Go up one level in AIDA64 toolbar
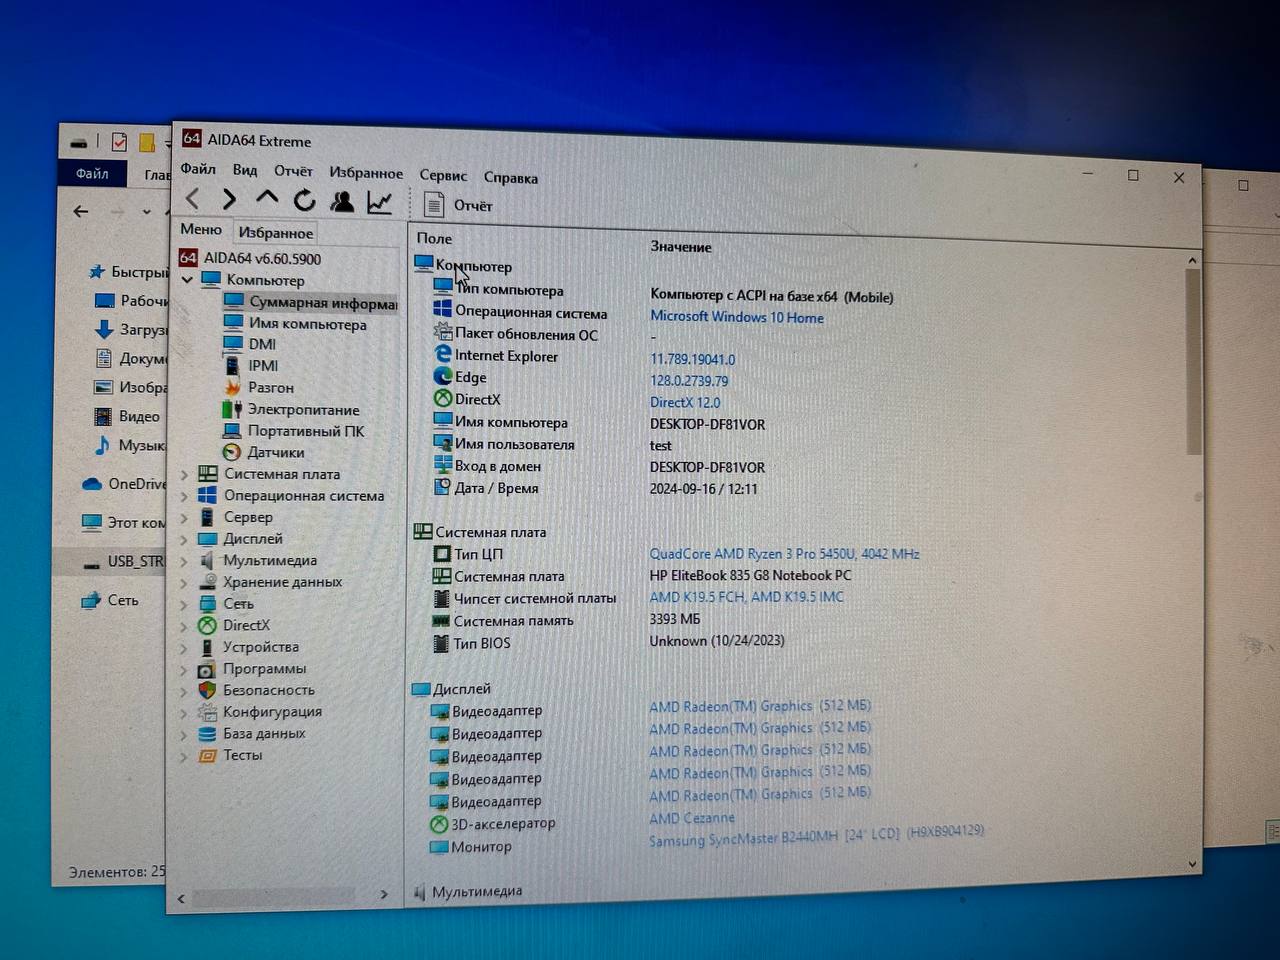The width and height of the screenshot is (1280, 960). click(267, 199)
